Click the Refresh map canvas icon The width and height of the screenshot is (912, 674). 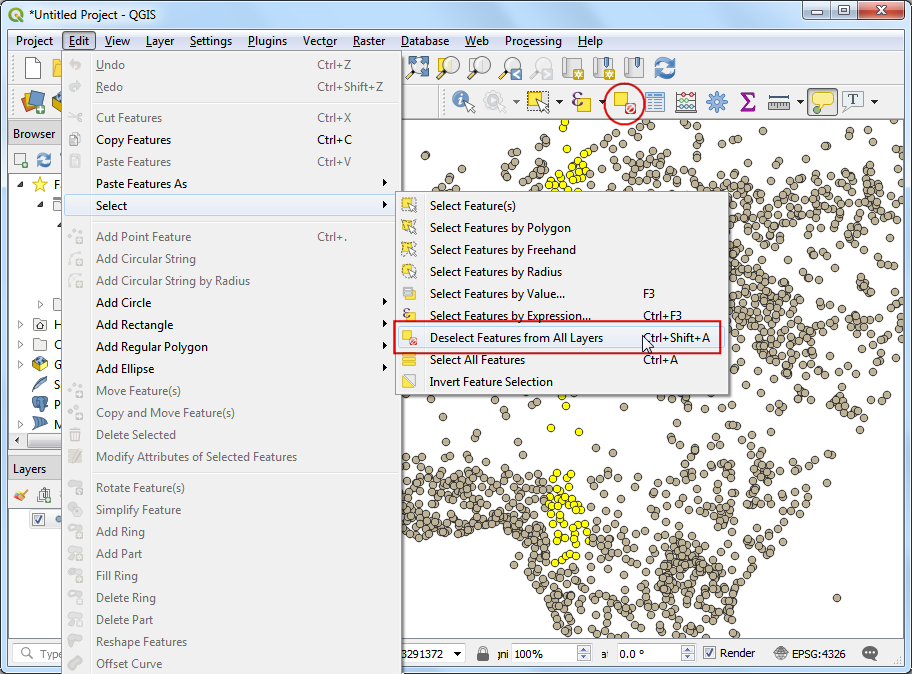pyautogui.click(x=665, y=68)
